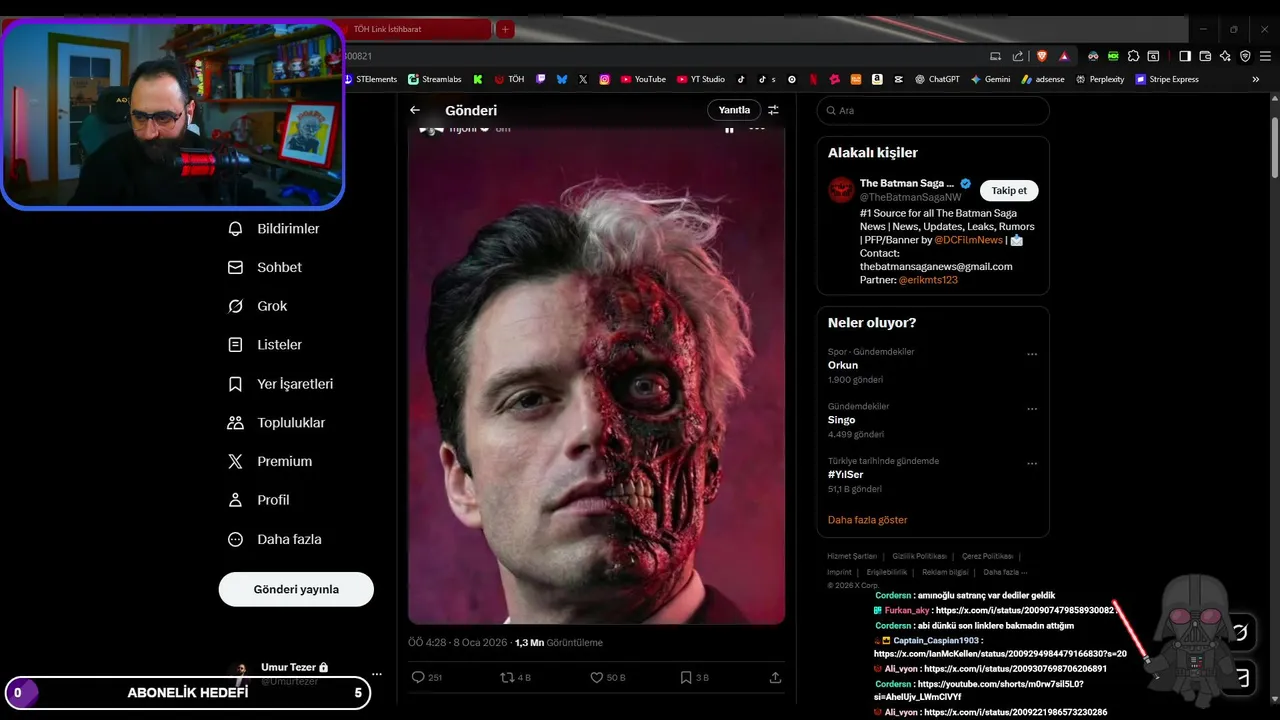Viewport: 1280px width, 720px height.
Task: Go back using the Gönderi arrow
Action: click(415, 110)
